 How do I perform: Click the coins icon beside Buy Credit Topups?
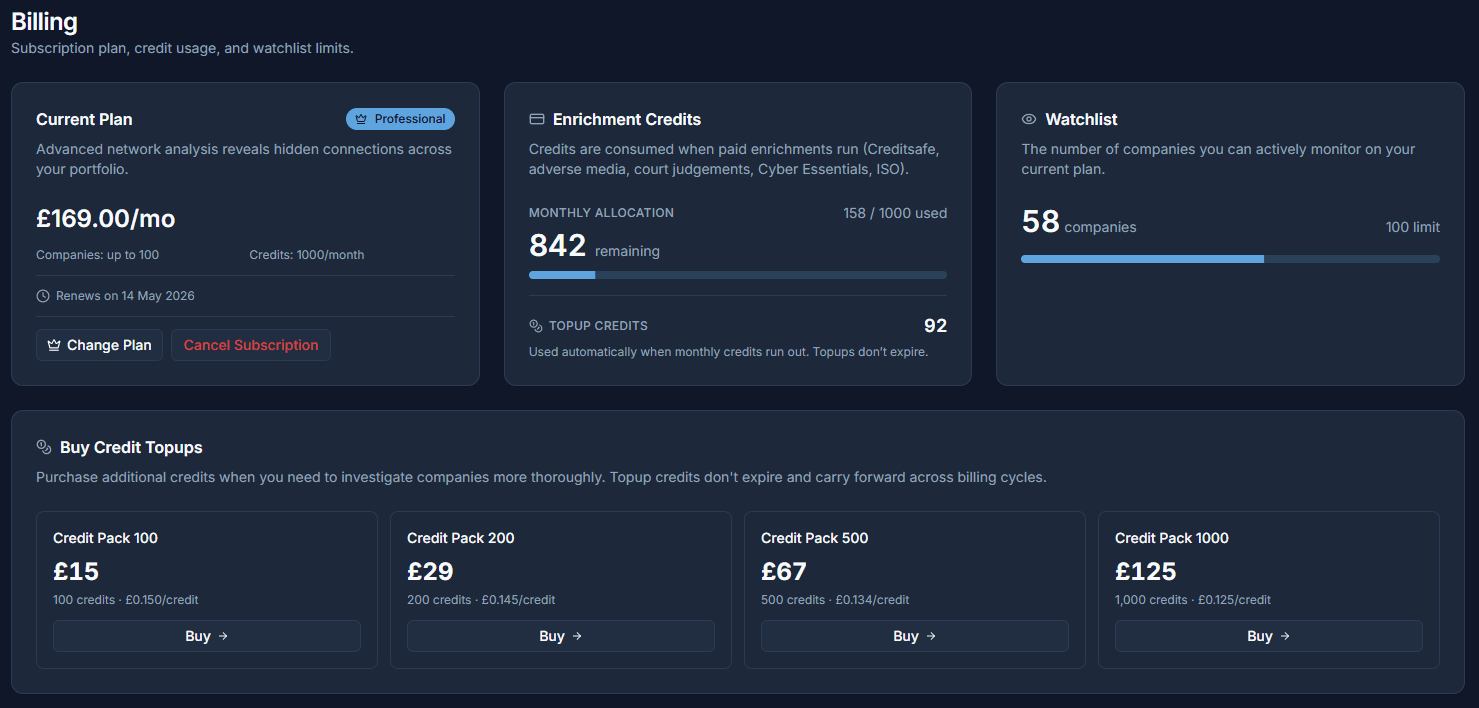44,447
